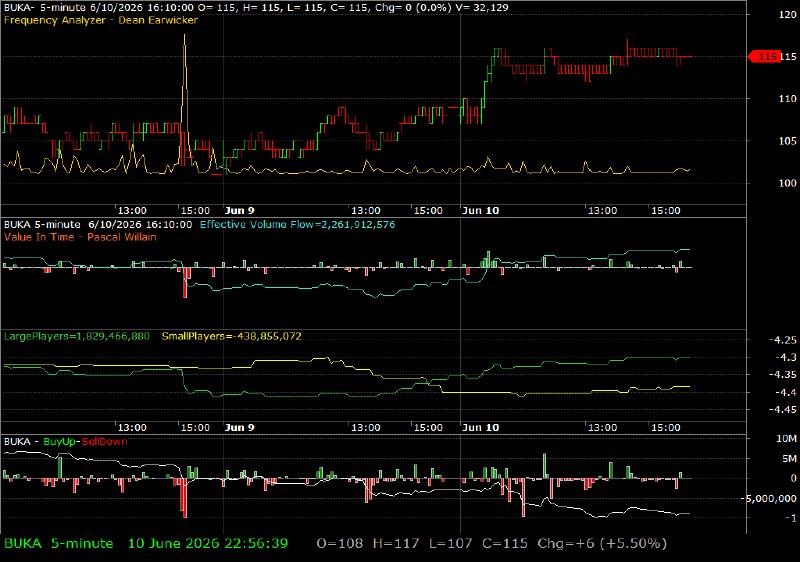Click the -4.25 axis label
The width and height of the screenshot is (800, 562).
(782, 340)
